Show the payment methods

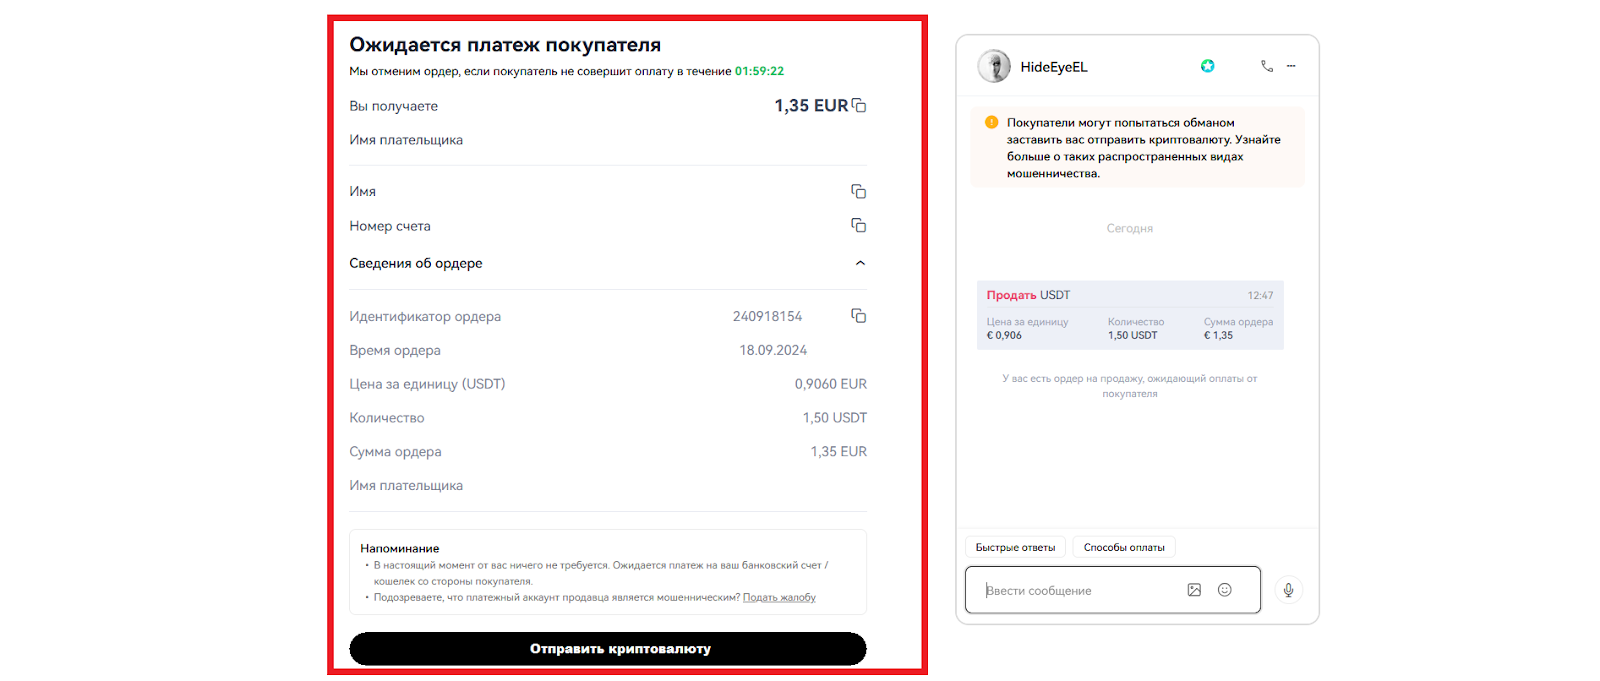click(x=1124, y=547)
